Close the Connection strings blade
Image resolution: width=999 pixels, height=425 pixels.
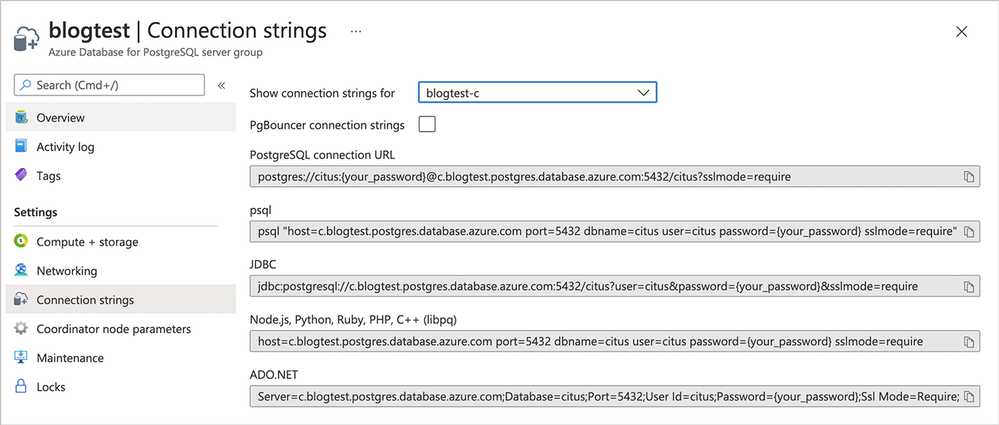point(962,32)
